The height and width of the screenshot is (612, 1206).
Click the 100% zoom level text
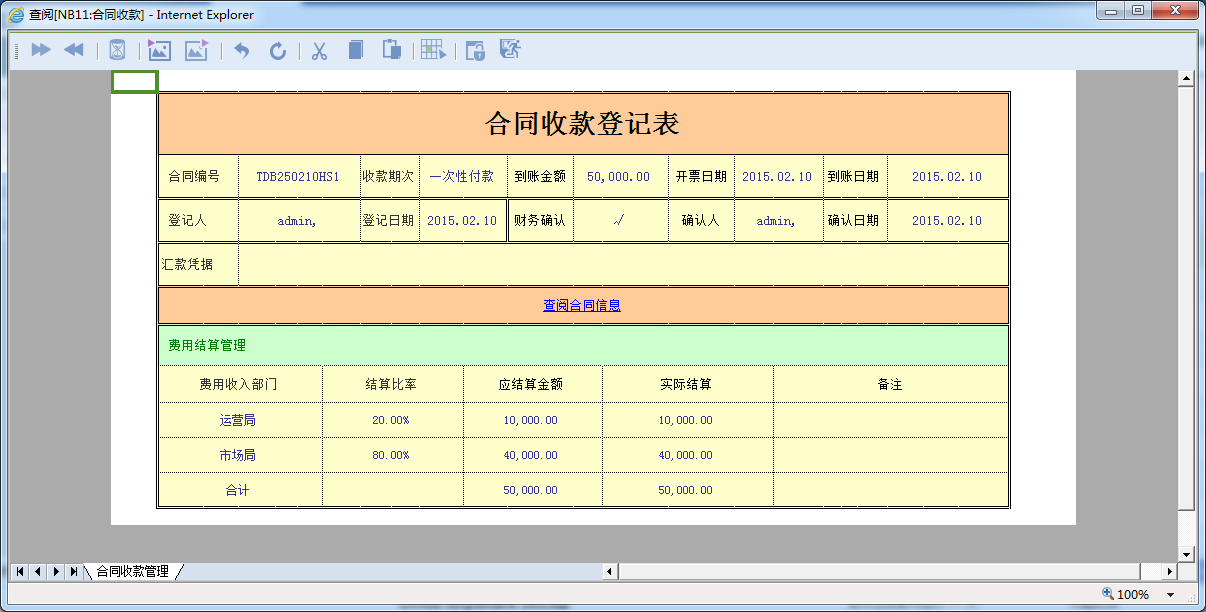pyautogui.click(x=1133, y=595)
